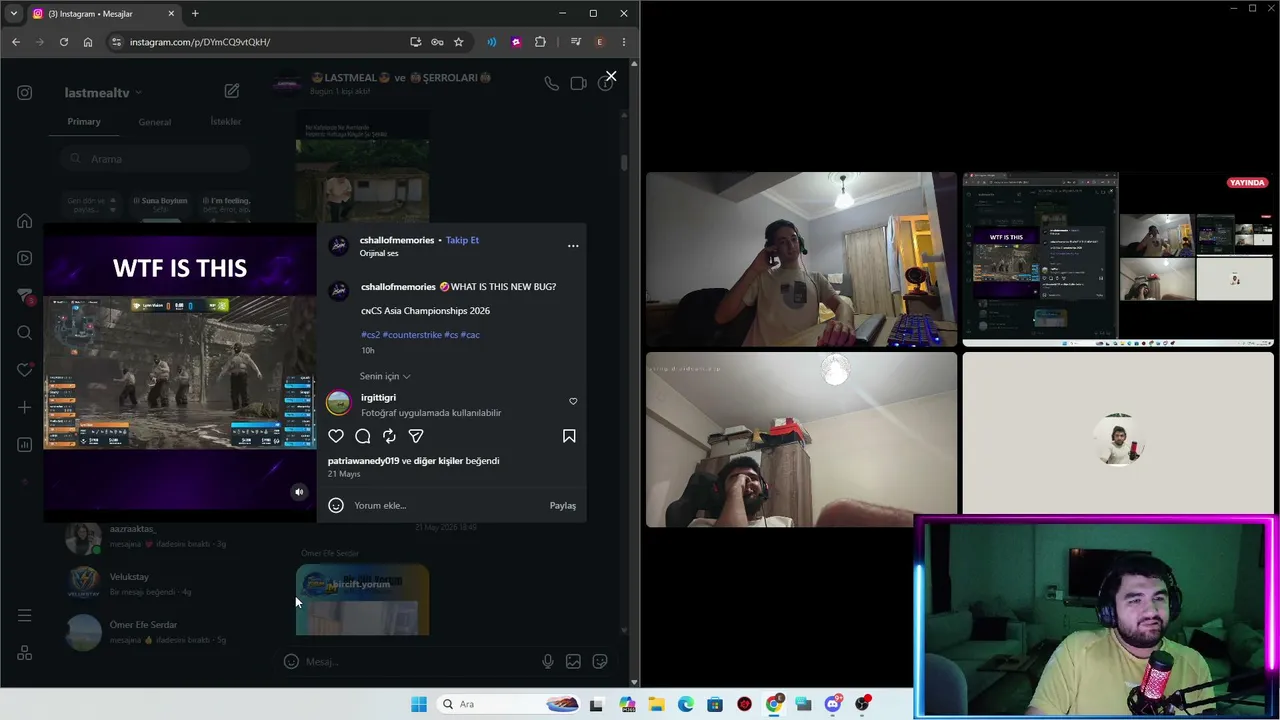Save the post with the bookmark icon
Viewport: 1280px width, 720px height.
click(x=569, y=436)
